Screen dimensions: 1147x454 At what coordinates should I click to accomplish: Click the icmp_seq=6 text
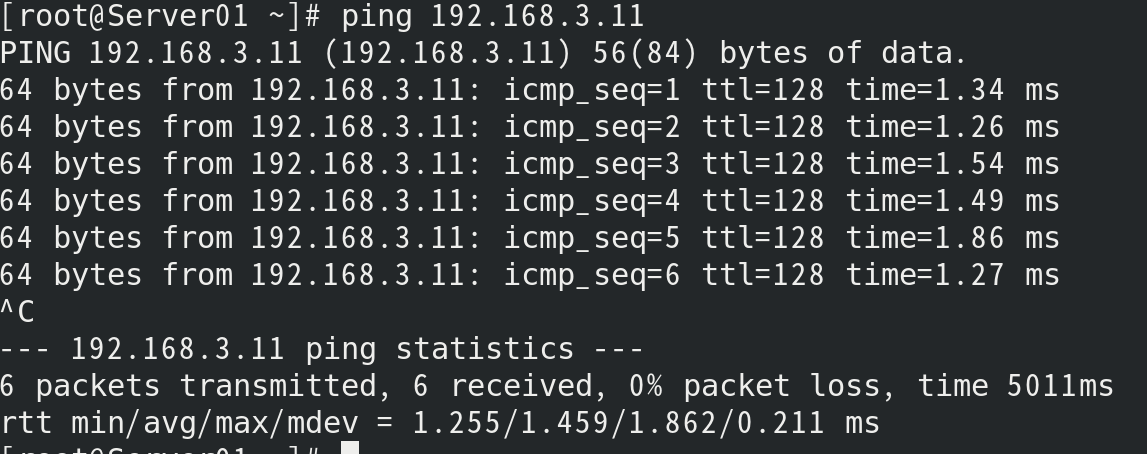tap(591, 276)
